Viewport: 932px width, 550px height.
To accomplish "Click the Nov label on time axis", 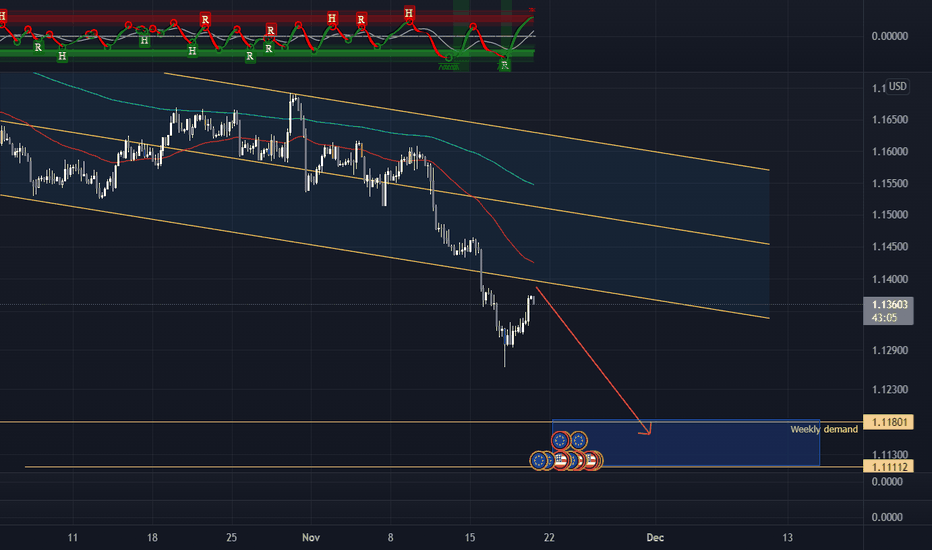I will click(x=311, y=538).
